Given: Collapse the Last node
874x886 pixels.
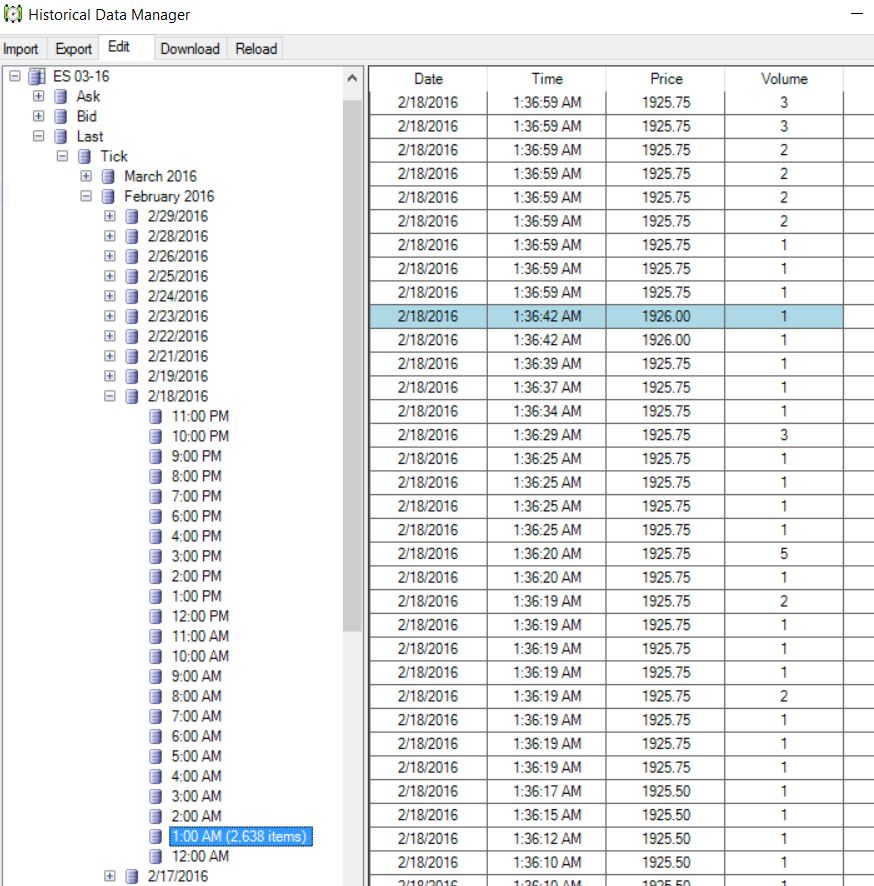Looking at the screenshot, I should tap(38, 136).
